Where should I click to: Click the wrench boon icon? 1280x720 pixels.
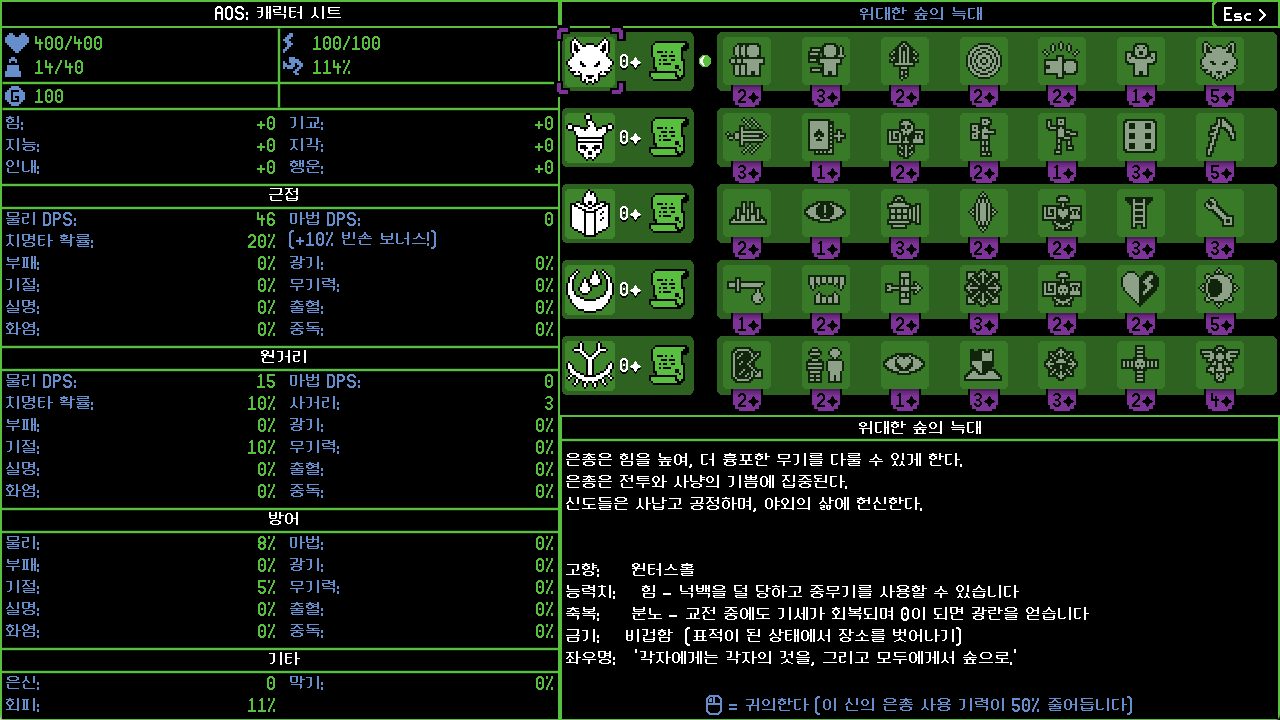1221,213
